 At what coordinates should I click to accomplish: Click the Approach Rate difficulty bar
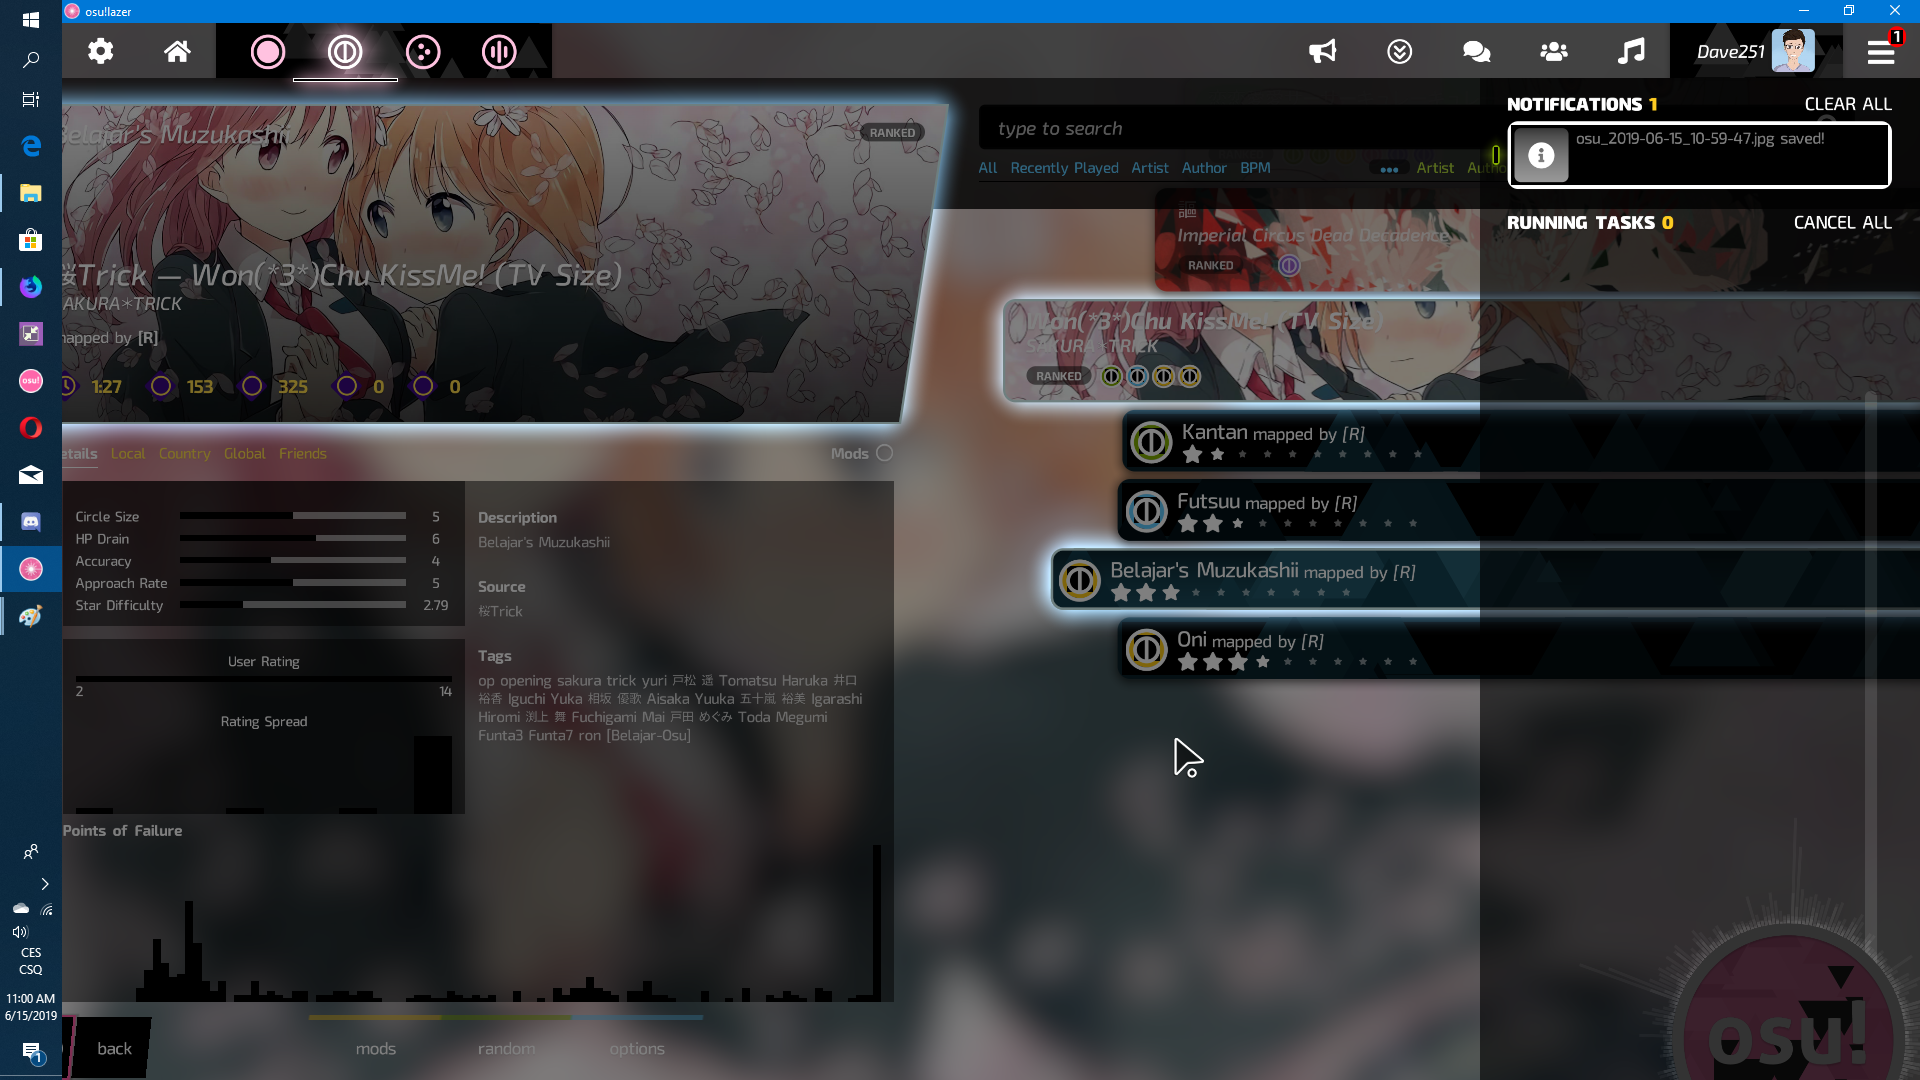click(x=293, y=583)
